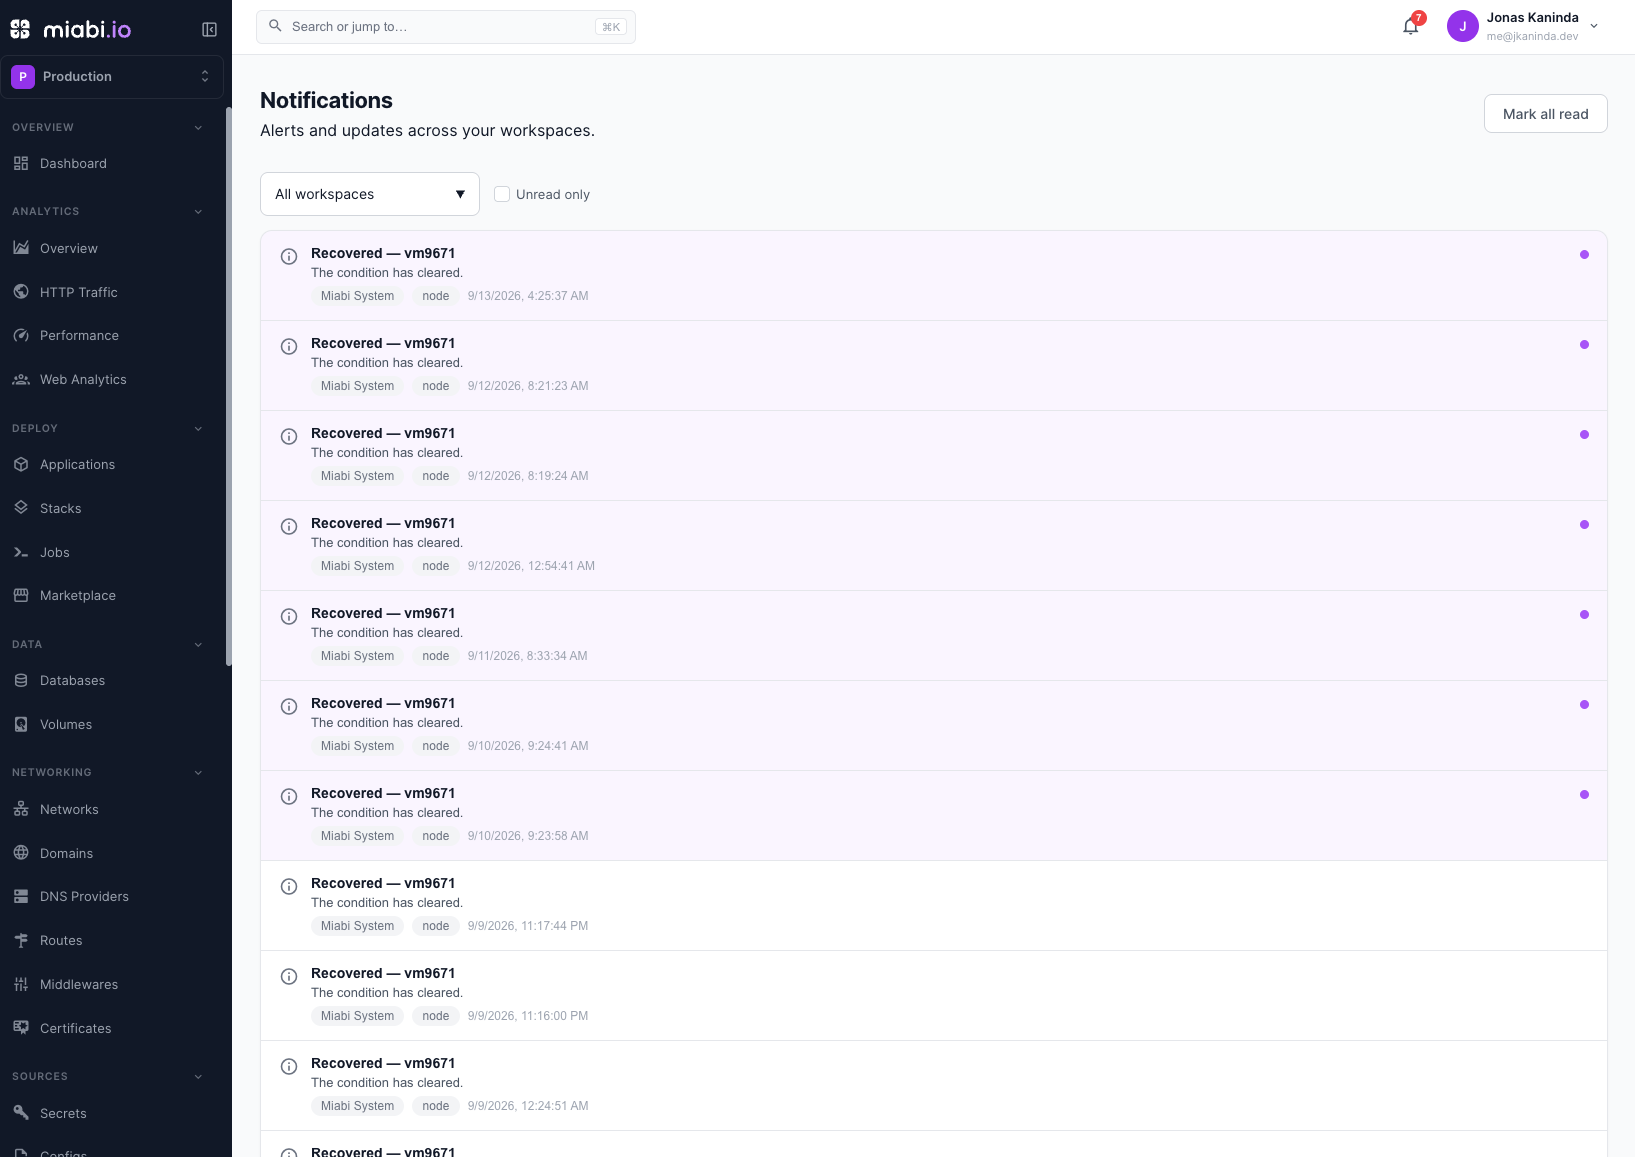The width and height of the screenshot is (1635, 1157).
Task: Open the Jonas Kaninda account menu
Action: [x=1523, y=27]
